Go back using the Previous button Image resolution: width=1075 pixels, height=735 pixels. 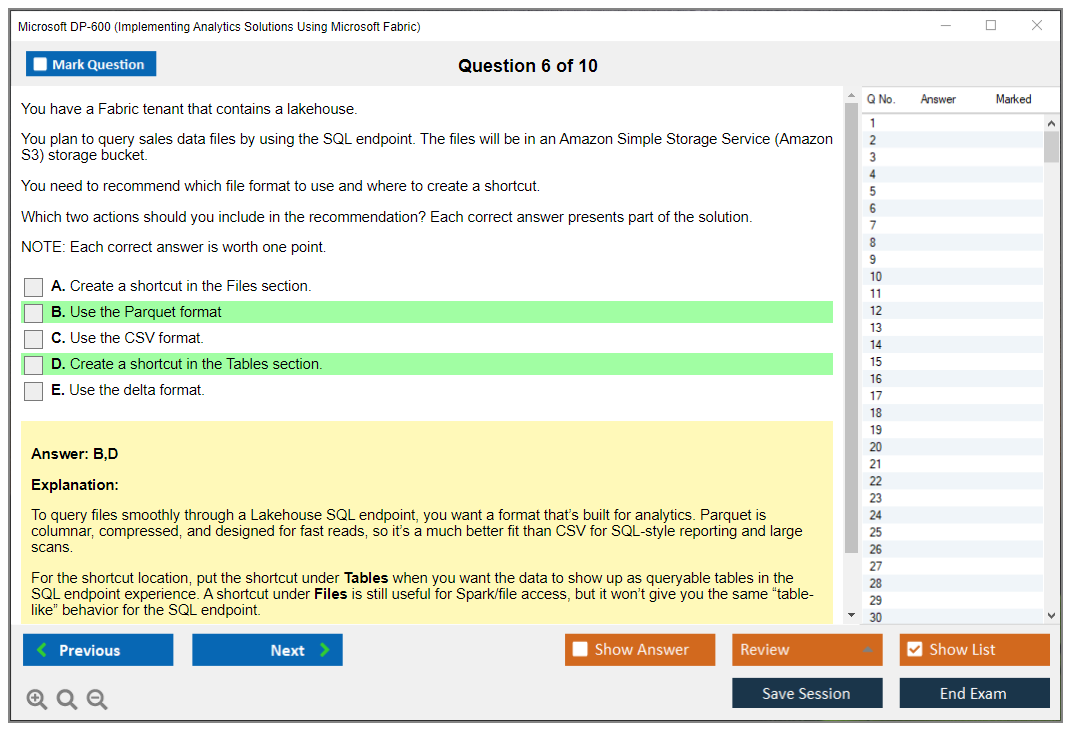[x=97, y=649]
